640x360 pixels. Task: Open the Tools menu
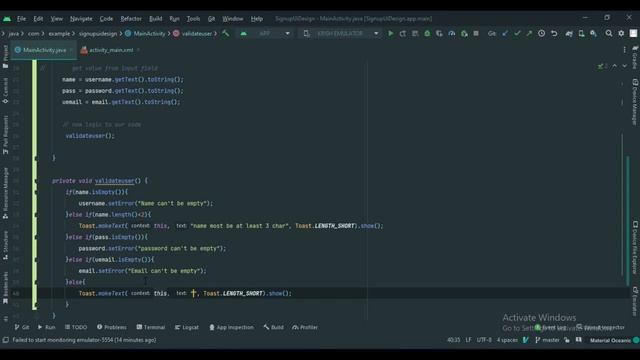(x=193, y=19)
